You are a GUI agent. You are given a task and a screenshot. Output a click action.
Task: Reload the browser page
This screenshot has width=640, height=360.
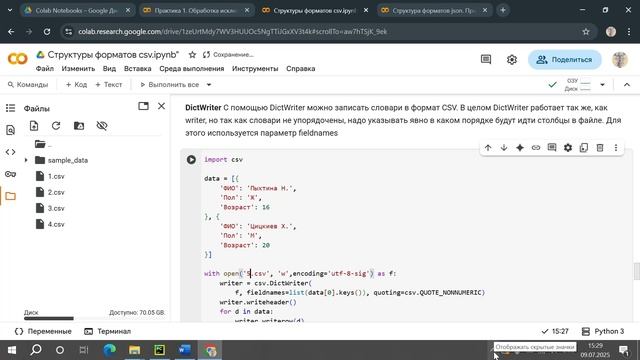click(47, 31)
